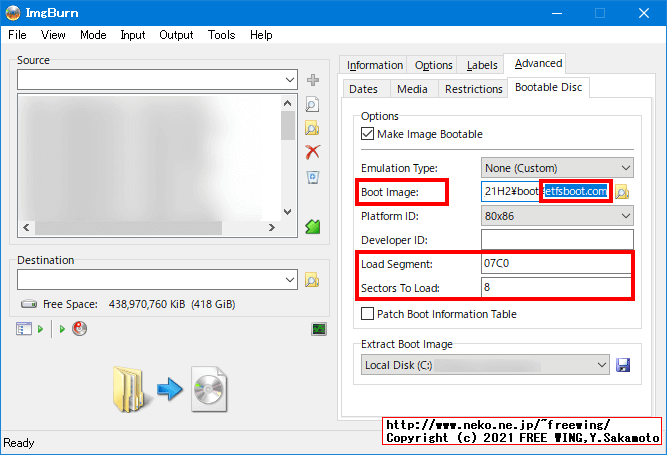Select the Advanced tab
The height and width of the screenshot is (455, 667).
[x=538, y=63]
